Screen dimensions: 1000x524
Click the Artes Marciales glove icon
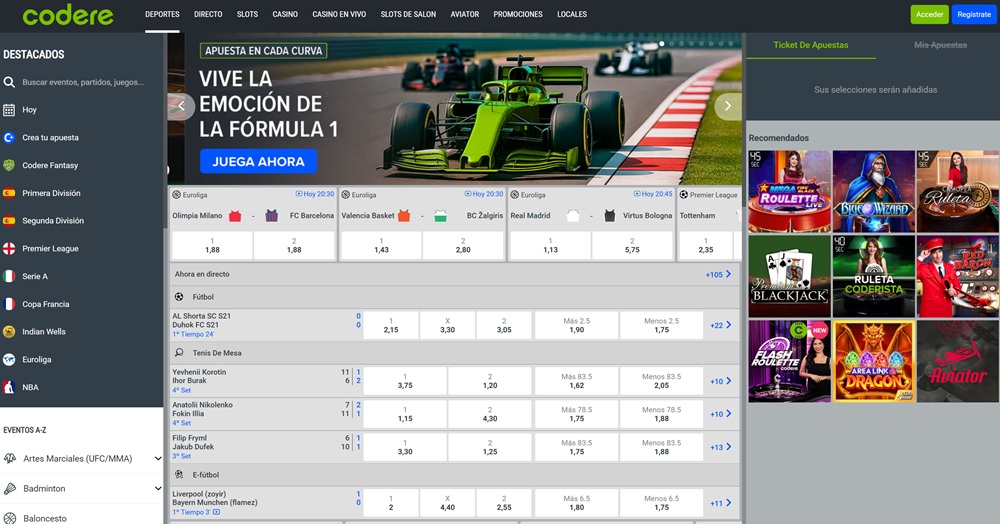pyautogui.click(x=10, y=458)
